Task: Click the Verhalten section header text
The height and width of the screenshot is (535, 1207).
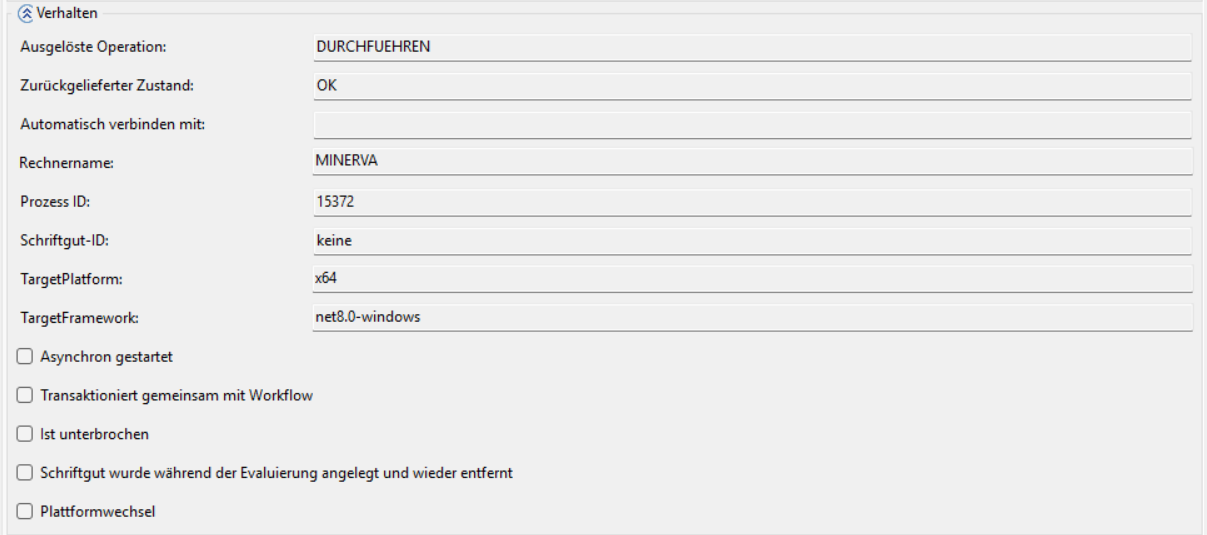Action: click(x=67, y=13)
